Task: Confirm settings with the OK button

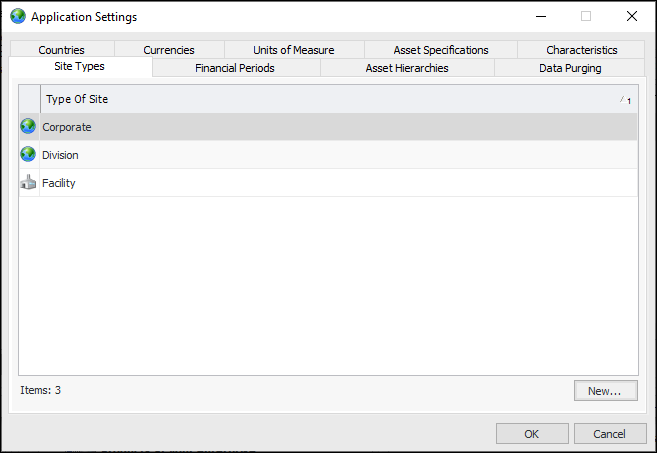Action: (x=532, y=434)
